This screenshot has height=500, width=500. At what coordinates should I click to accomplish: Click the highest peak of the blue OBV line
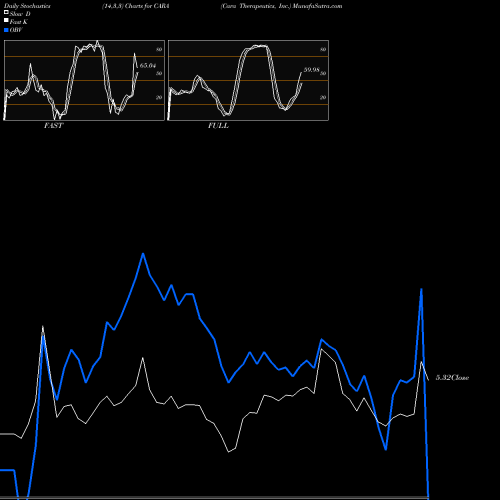[143, 254]
